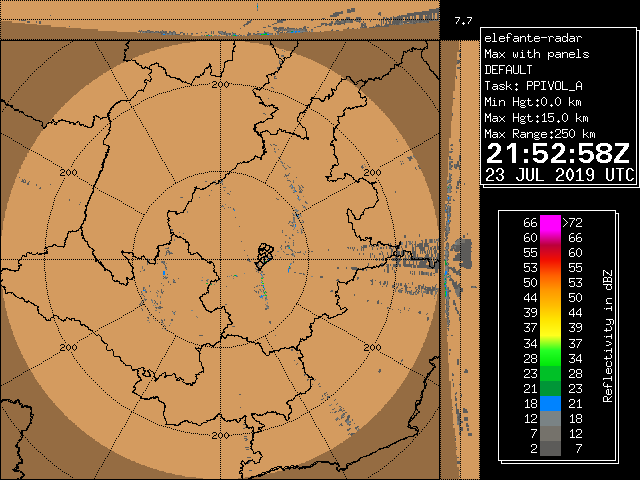Image resolution: width=640 pixels, height=480 pixels.
Task: Select the bright green 28–34 dBZ swatch
Action: (550, 357)
